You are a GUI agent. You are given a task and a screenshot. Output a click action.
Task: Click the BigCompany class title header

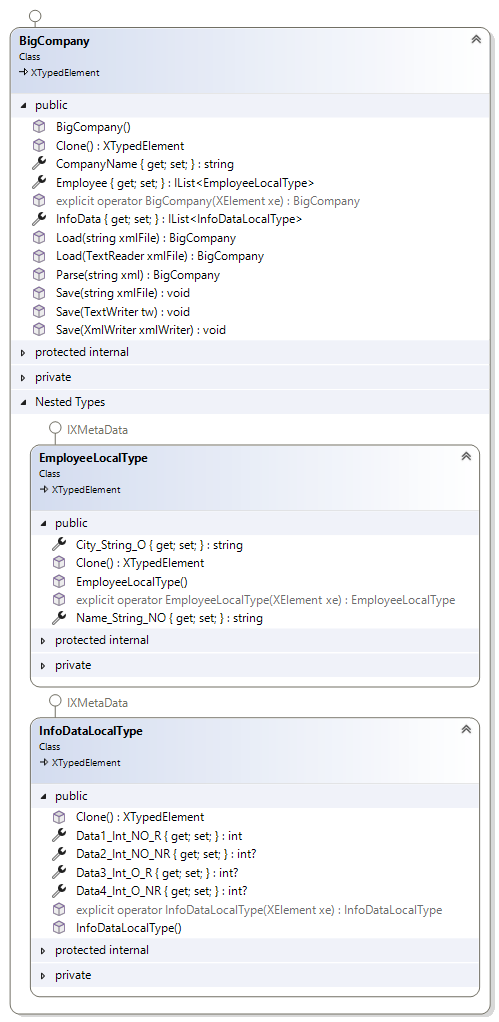click(55, 41)
